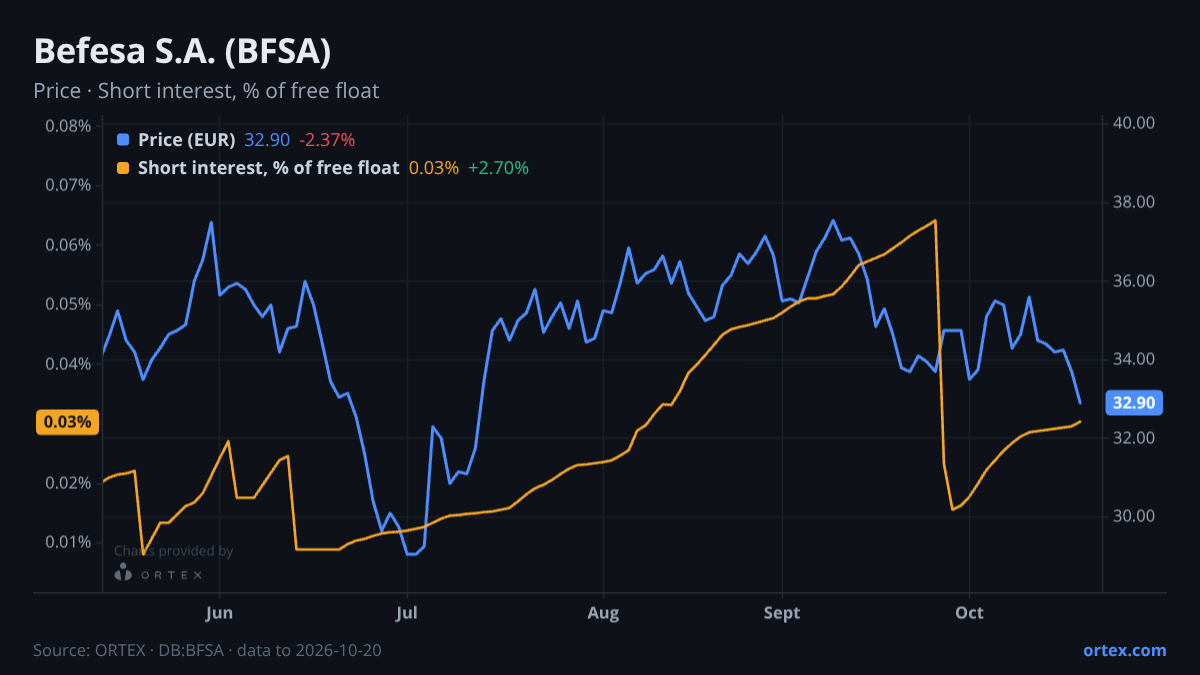This screenshot has width=1200, height=675.
Task: Click the Aug x-axis label
Action: tap(603, 612)
